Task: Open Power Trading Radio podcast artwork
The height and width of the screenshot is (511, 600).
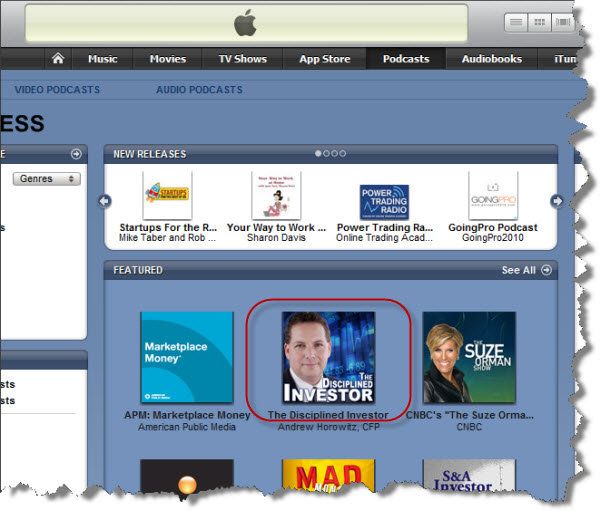Action: (384, 202)
